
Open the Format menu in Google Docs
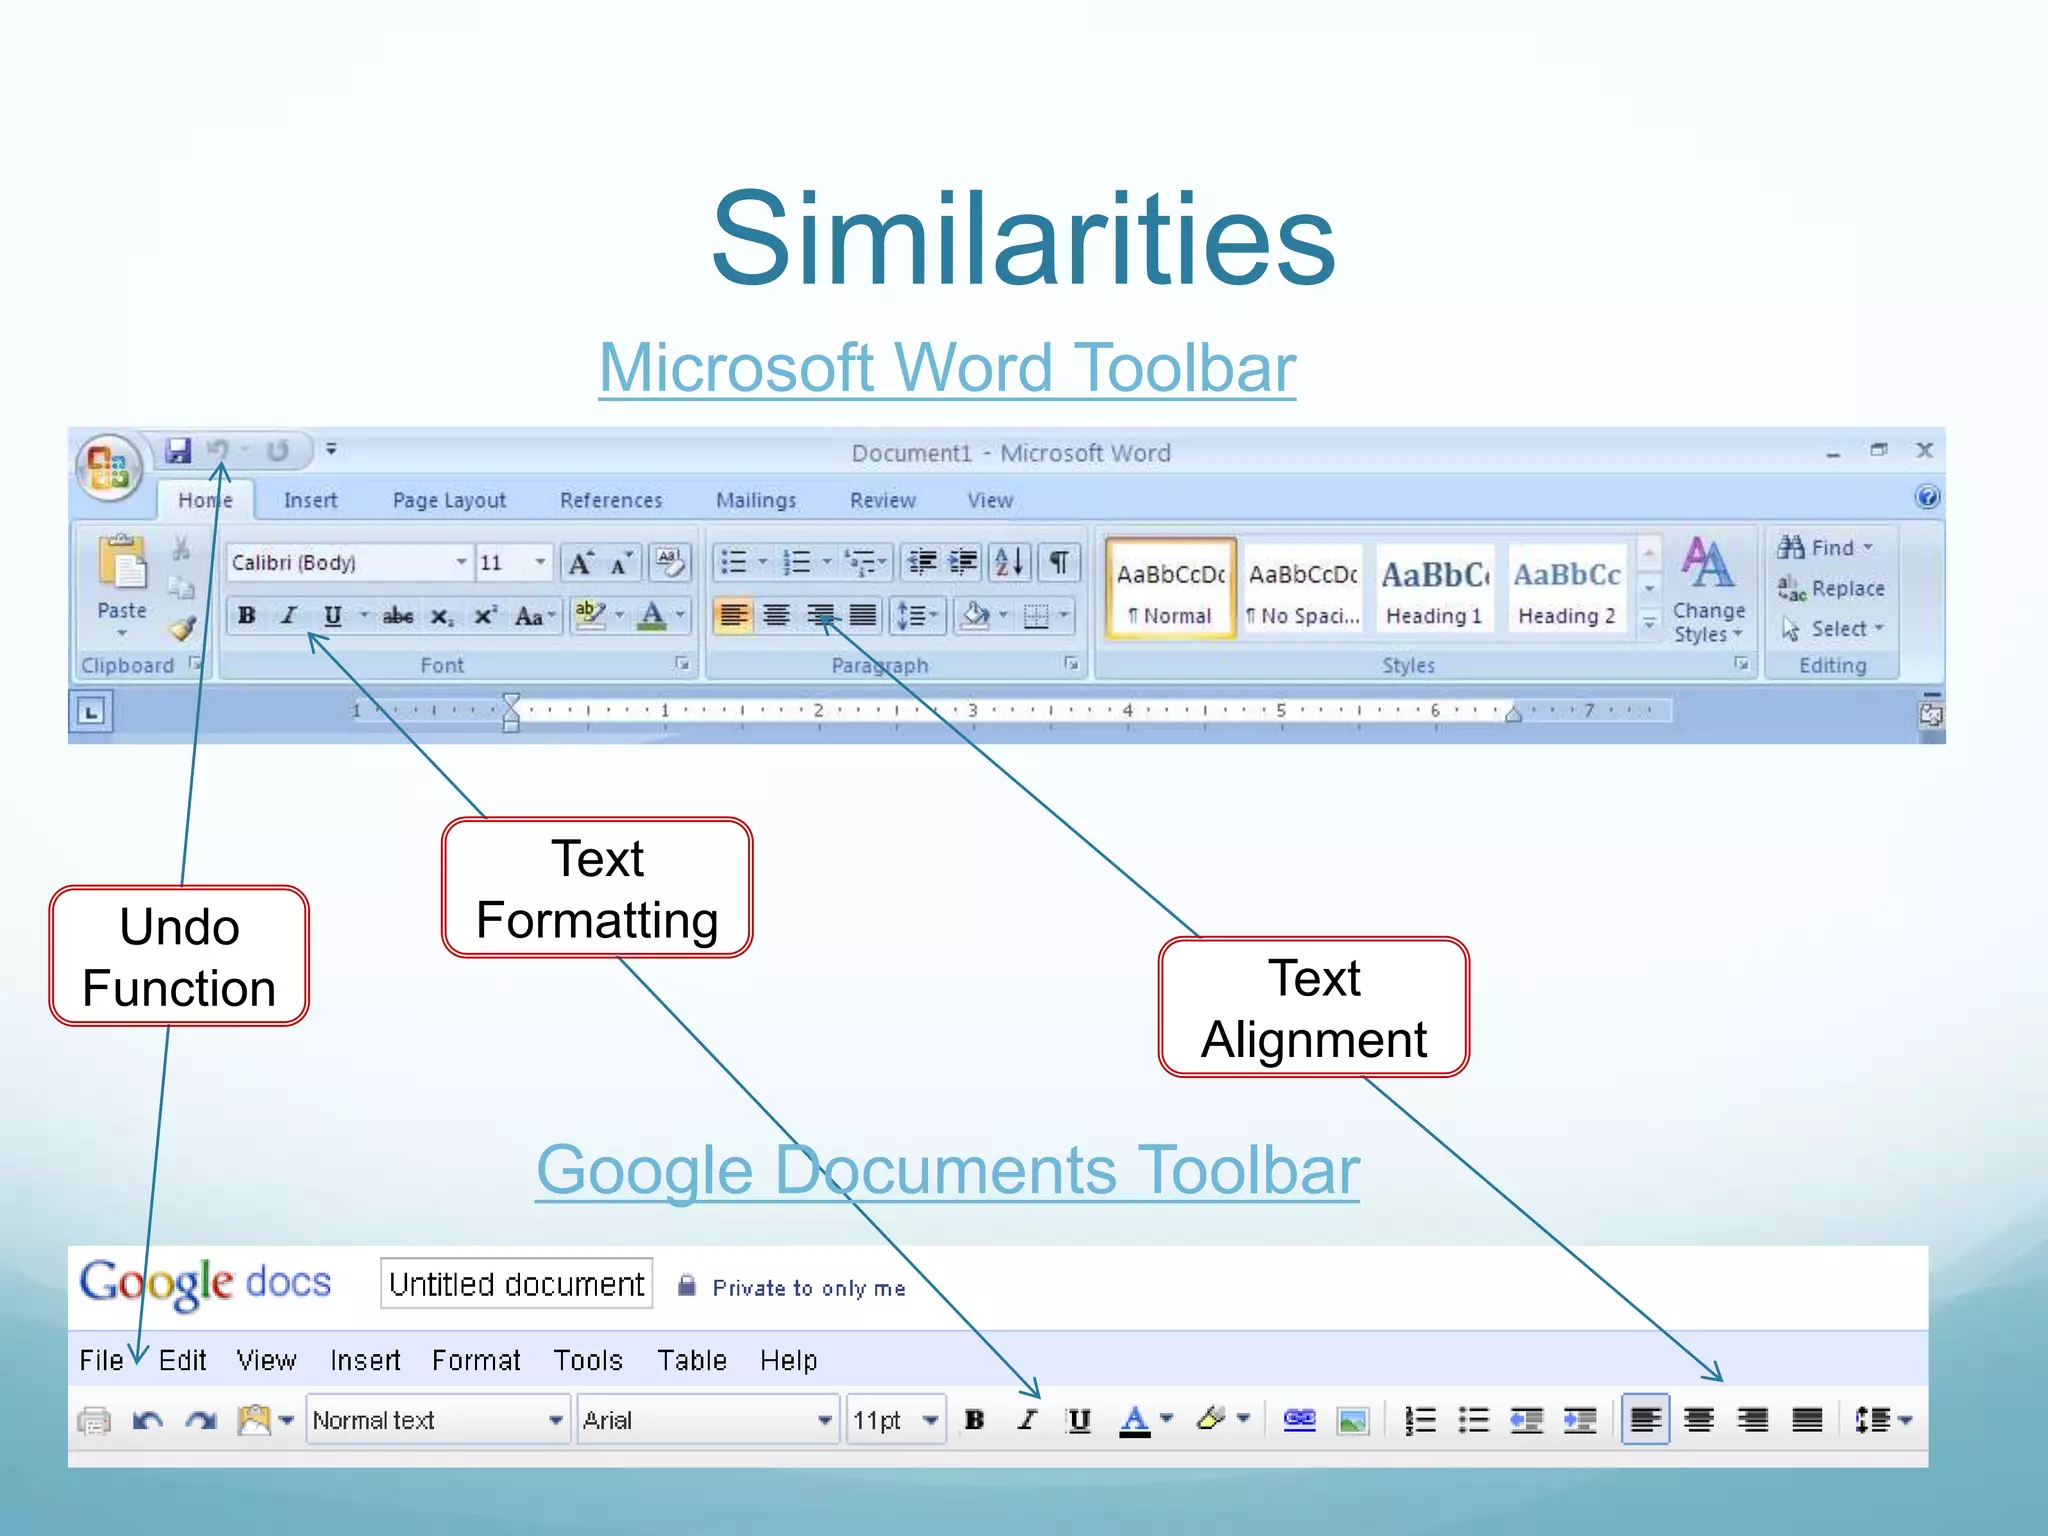476,1360
